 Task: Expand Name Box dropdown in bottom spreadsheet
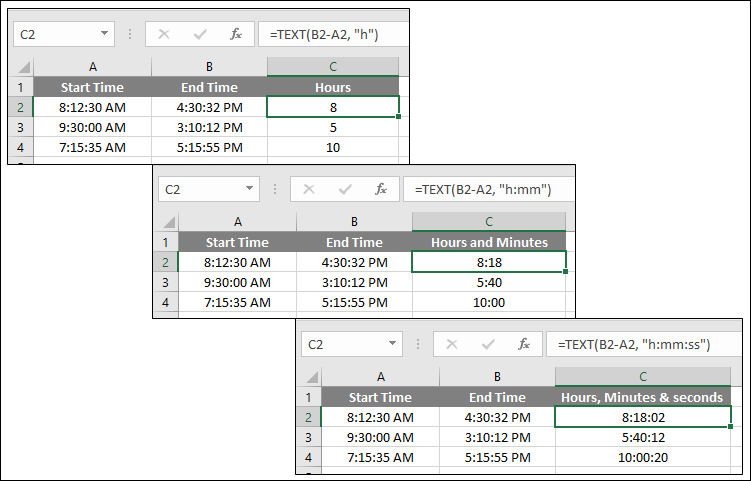(392, 343)
